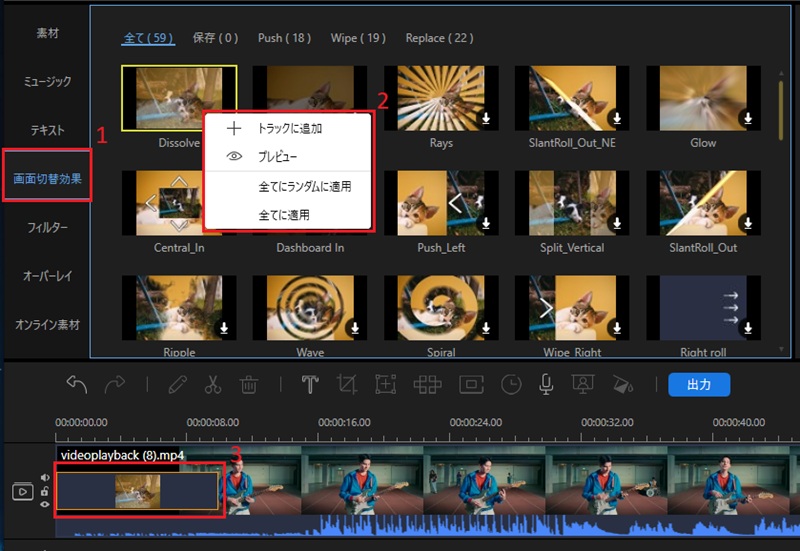This screenshot has width=800, height=551.
Task: Click the microphone Voiceover icon
Action: click(546, 384)
